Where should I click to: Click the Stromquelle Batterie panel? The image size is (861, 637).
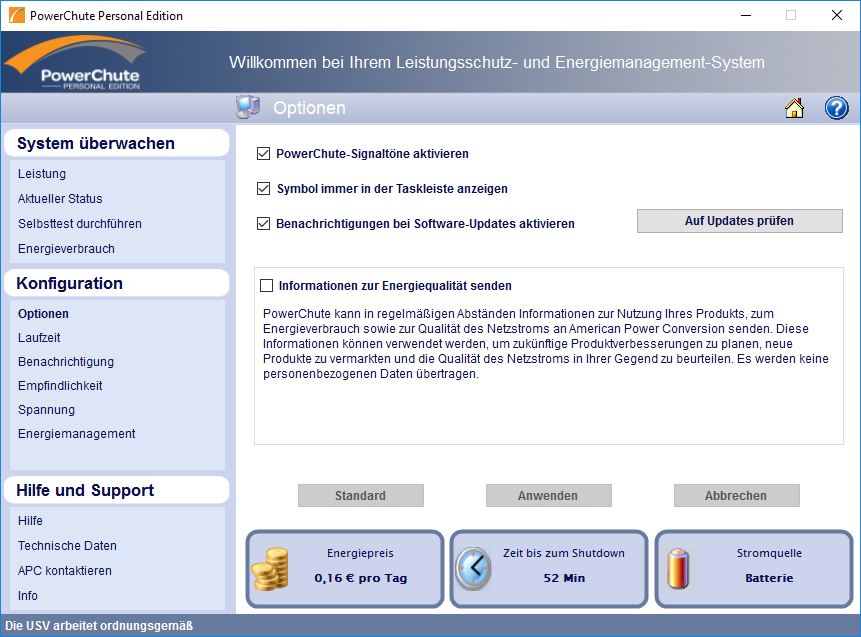(x=754, y=569)
